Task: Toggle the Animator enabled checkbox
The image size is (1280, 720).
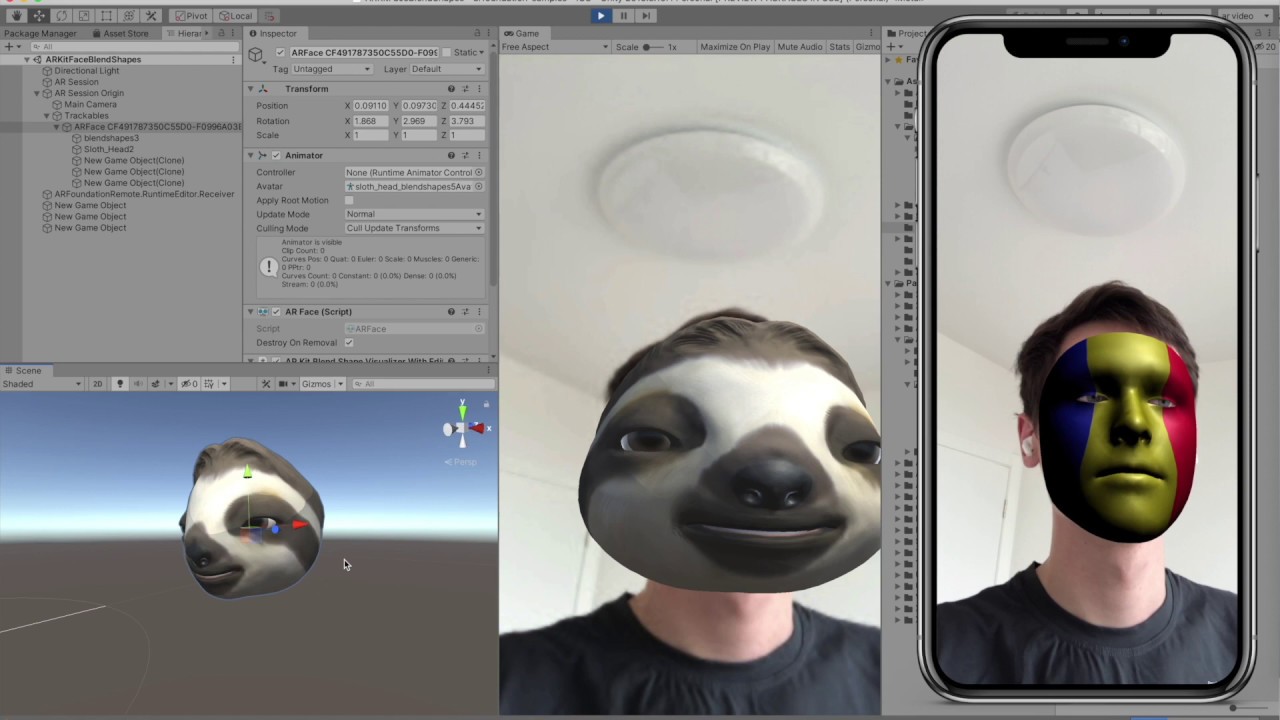Action: tap(277, 156)
